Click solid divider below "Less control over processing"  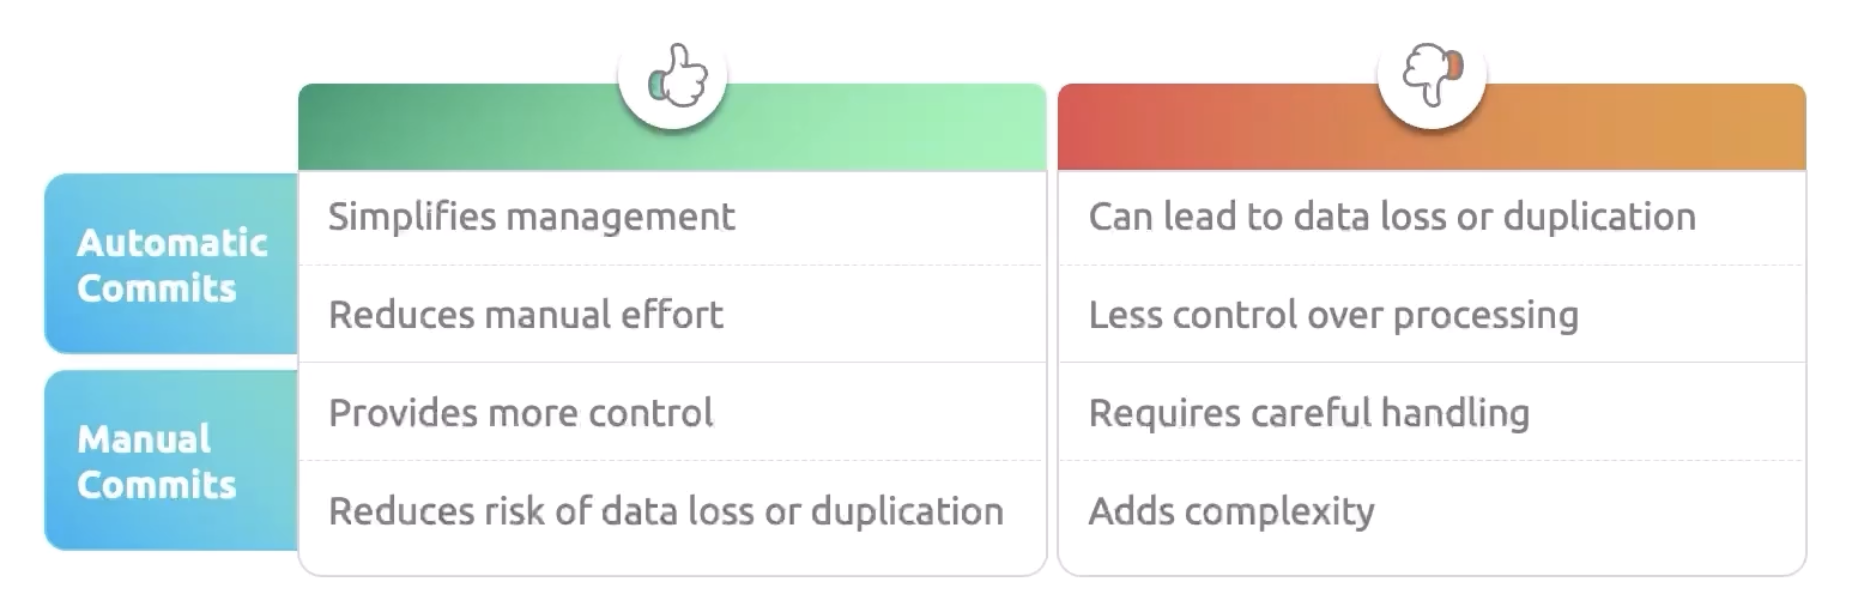(x=1432, y=362)
